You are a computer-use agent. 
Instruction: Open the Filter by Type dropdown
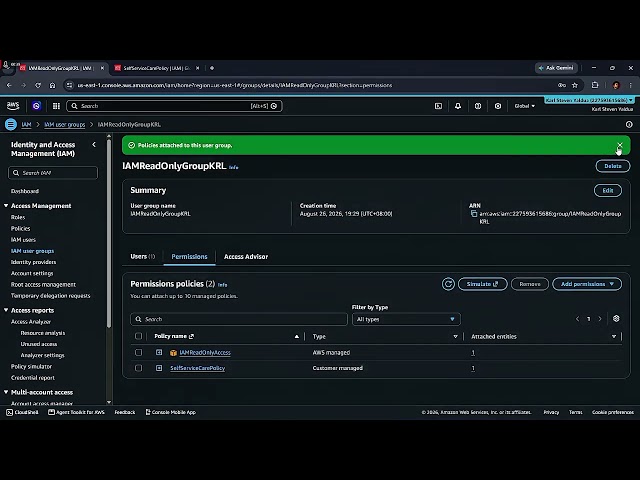[x=406, y=319]
